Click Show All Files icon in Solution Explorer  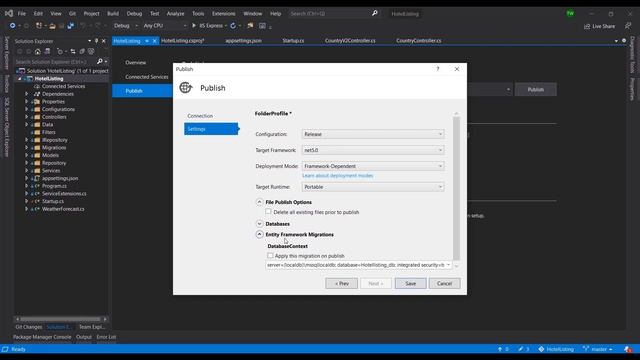click(x=91, y=51)
